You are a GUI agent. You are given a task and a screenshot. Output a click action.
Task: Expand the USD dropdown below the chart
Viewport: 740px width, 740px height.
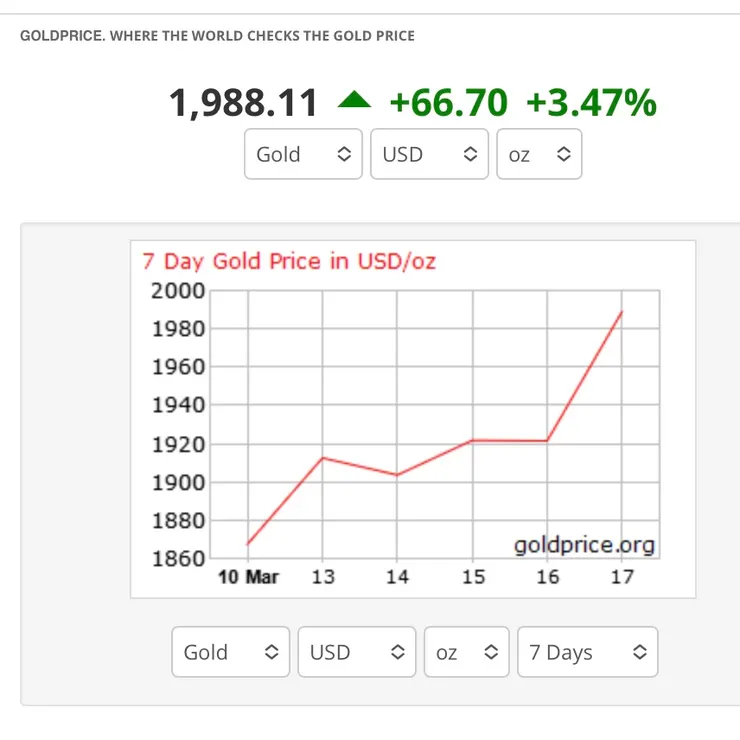tap(356, 652)
